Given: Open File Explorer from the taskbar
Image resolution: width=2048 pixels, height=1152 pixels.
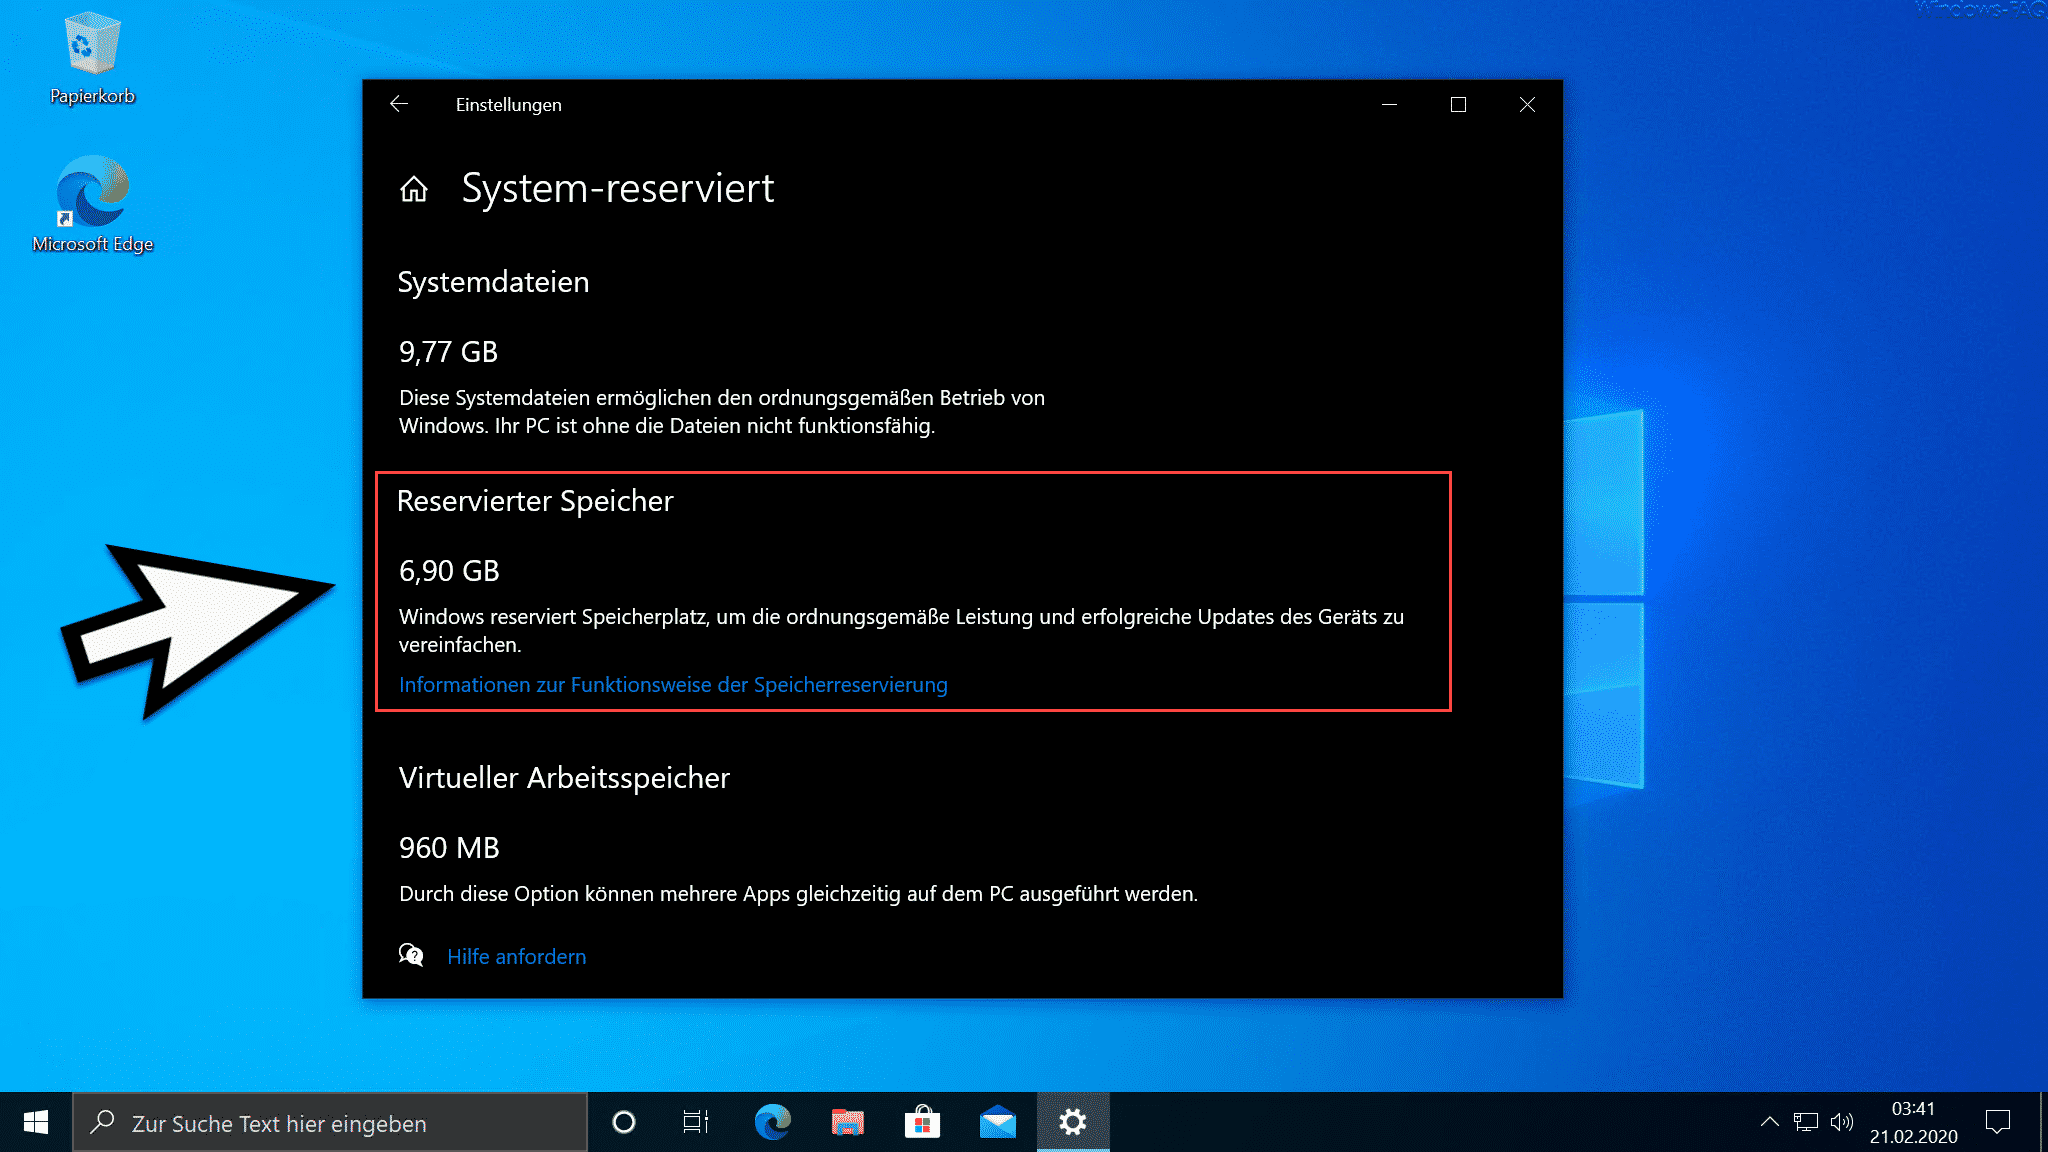Looking at the screenshot, I should pyautogui.click(x=847, y=1122).
